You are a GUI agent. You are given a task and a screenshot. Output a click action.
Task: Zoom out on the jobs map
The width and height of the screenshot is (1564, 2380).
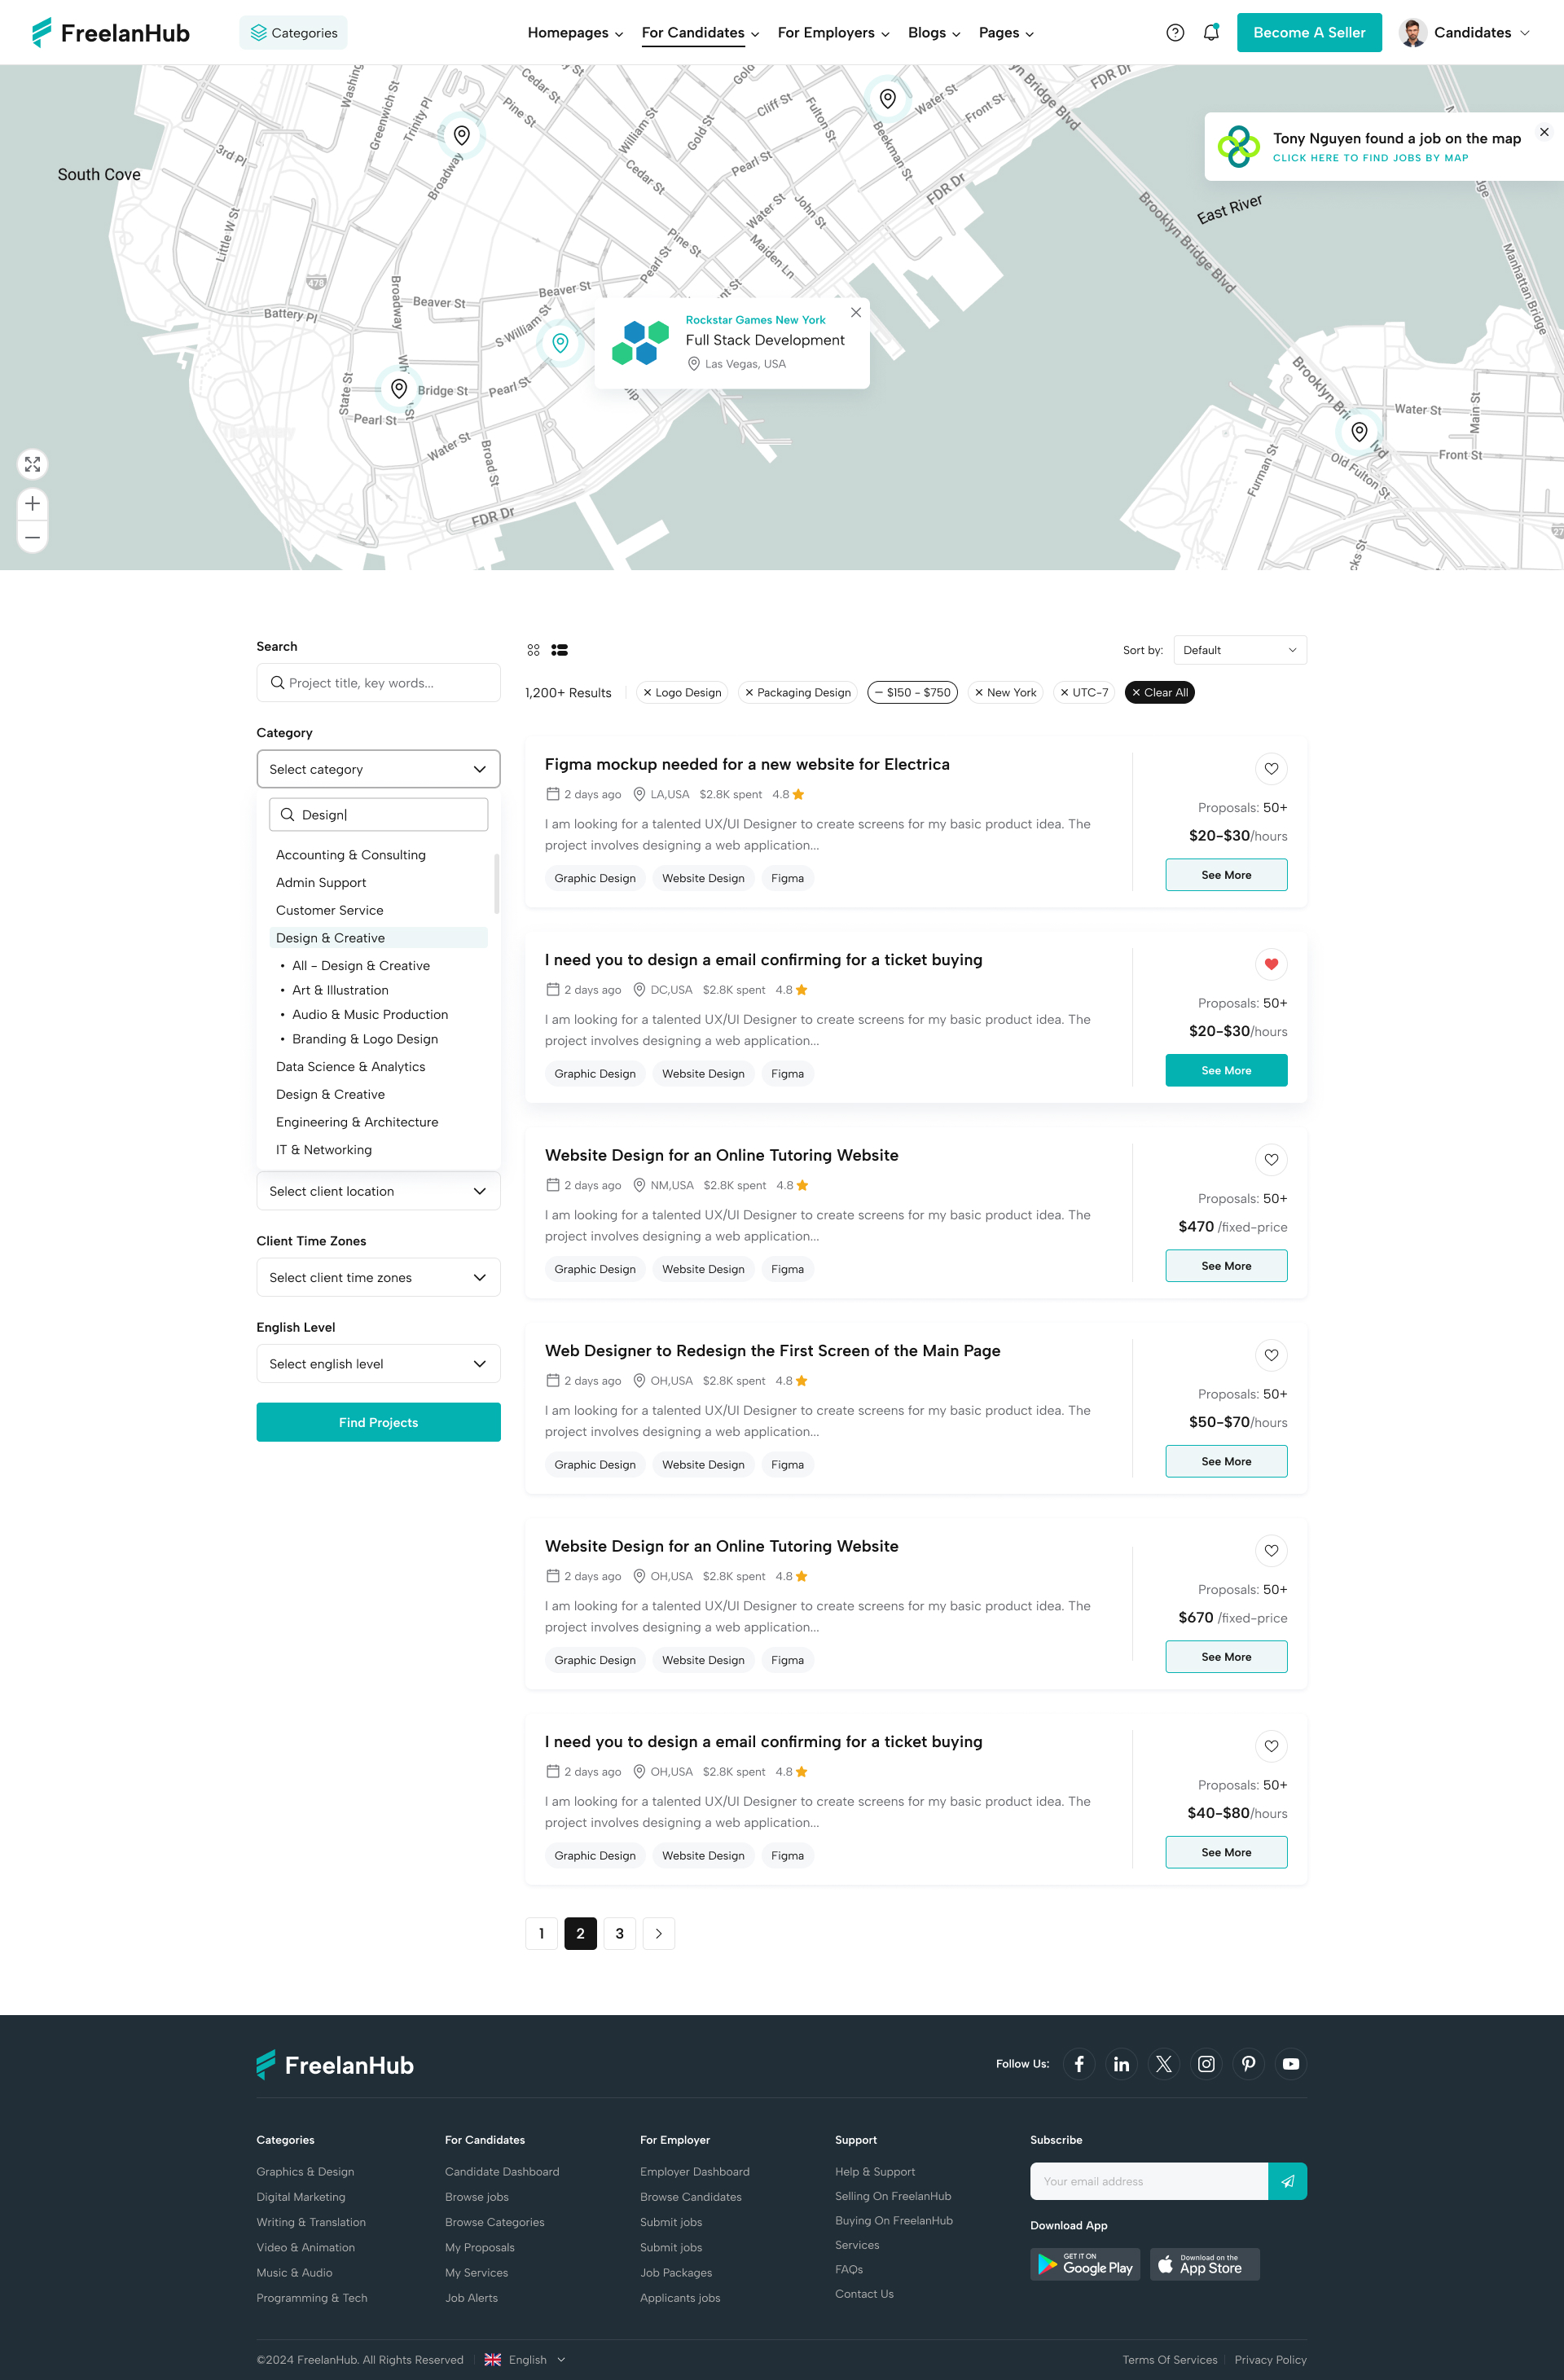point(32,537)
